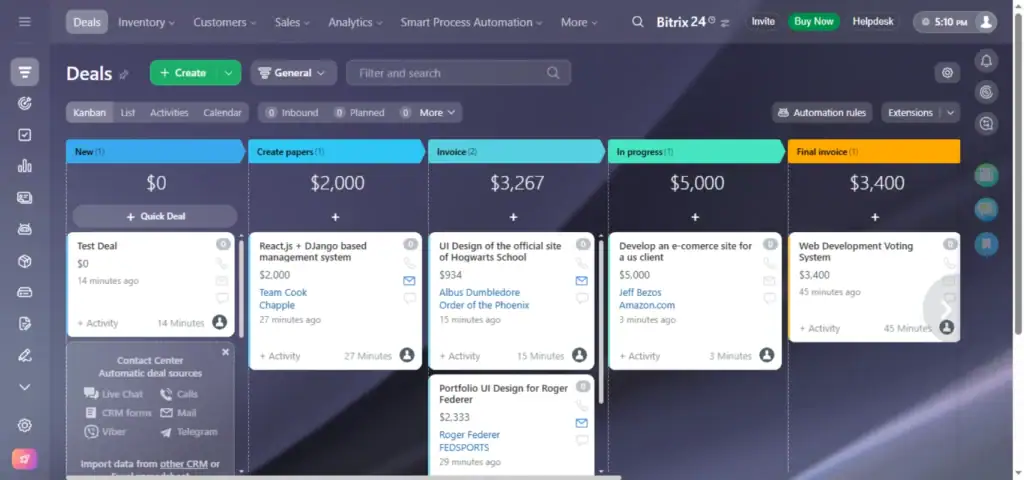Viewport: 1024px width, 480px height.
Task: Open the General pipeline dropdown
Action: pos(293,73)
